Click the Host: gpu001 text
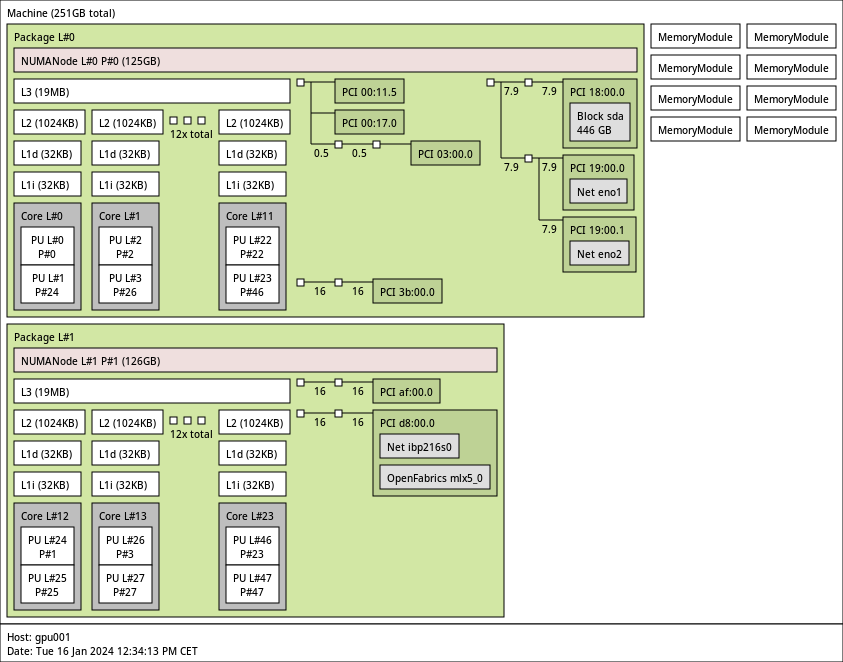 coord(39,637)
